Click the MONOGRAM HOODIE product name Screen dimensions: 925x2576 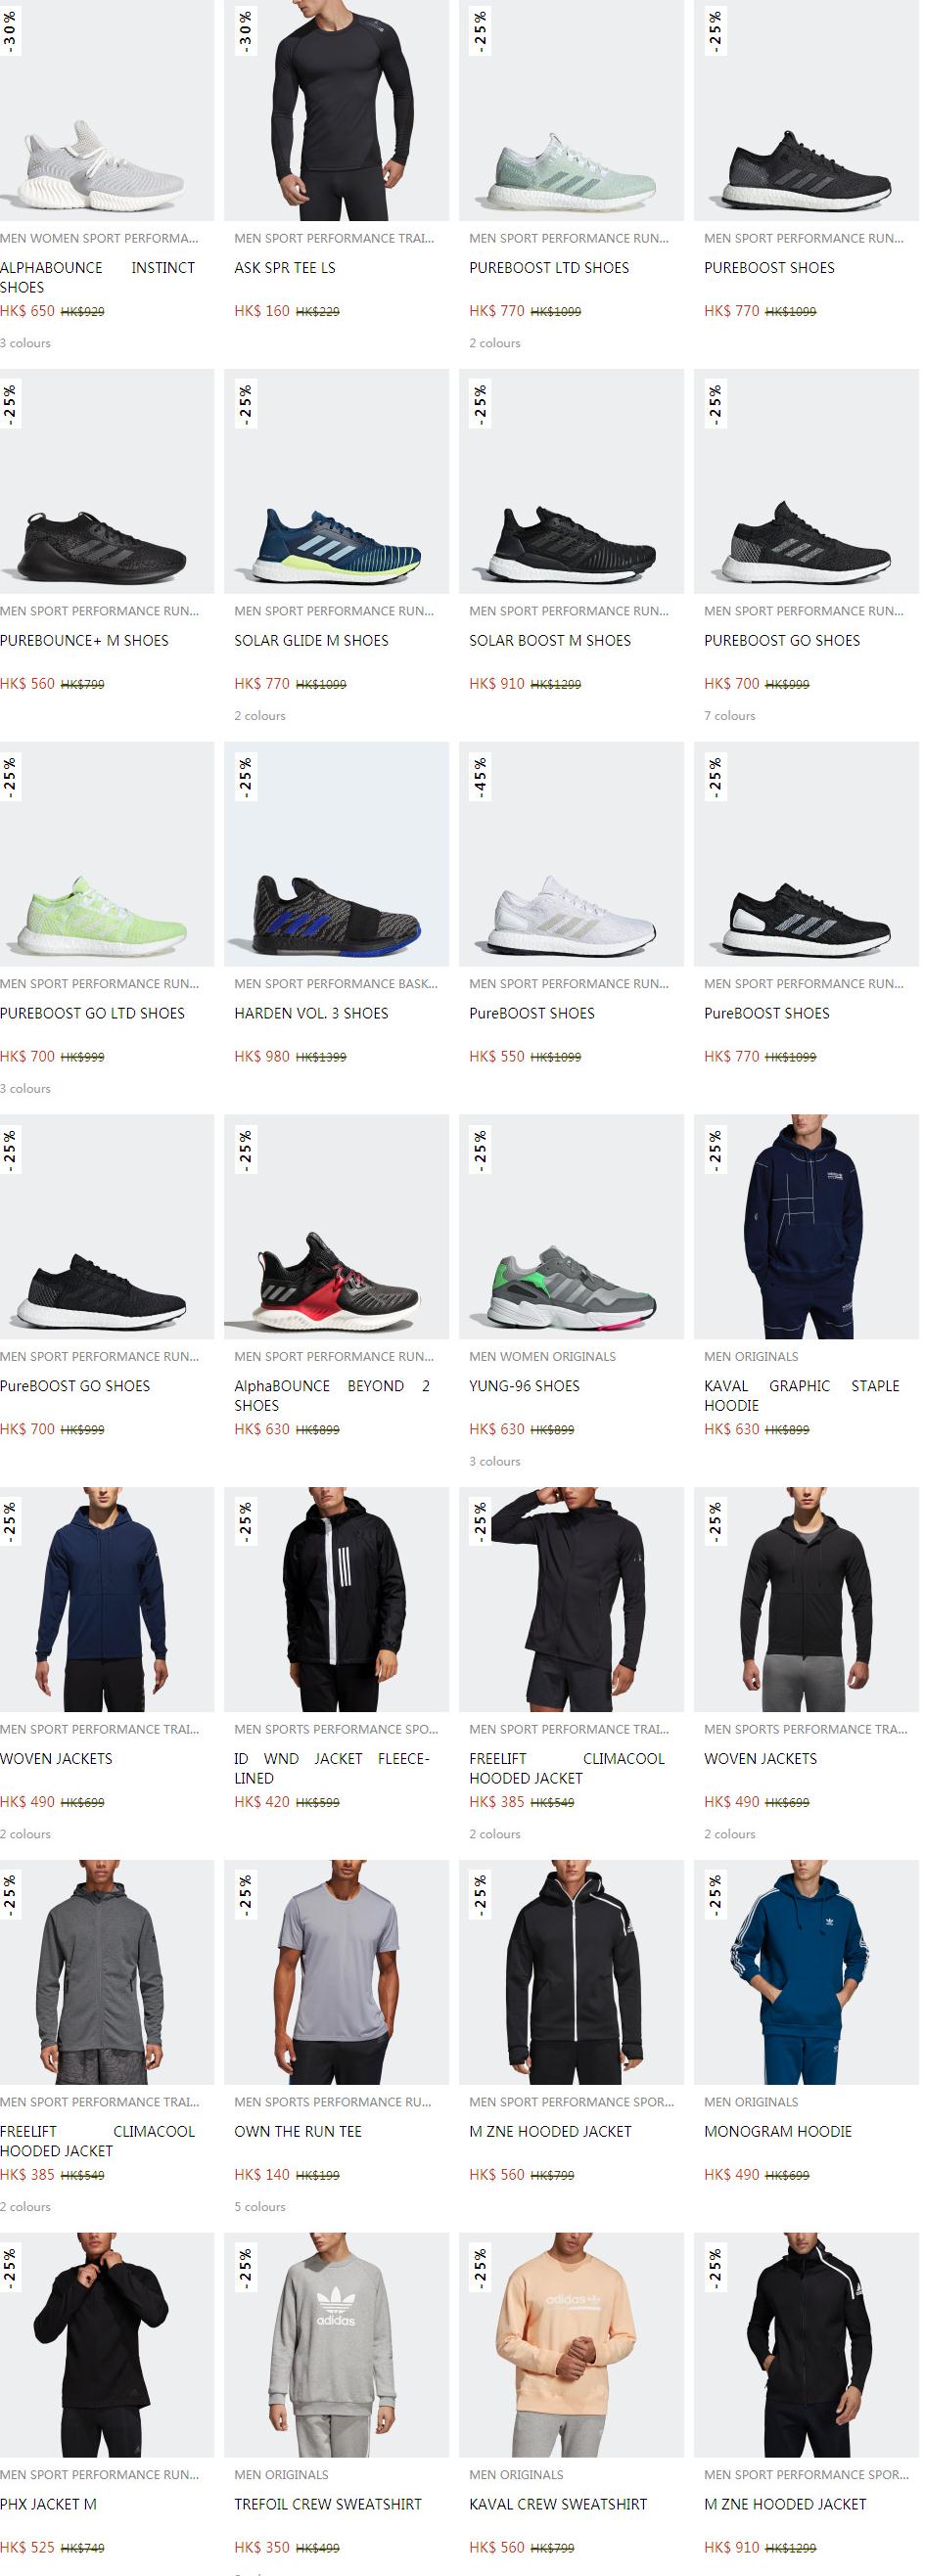(x=778, y=2132)
